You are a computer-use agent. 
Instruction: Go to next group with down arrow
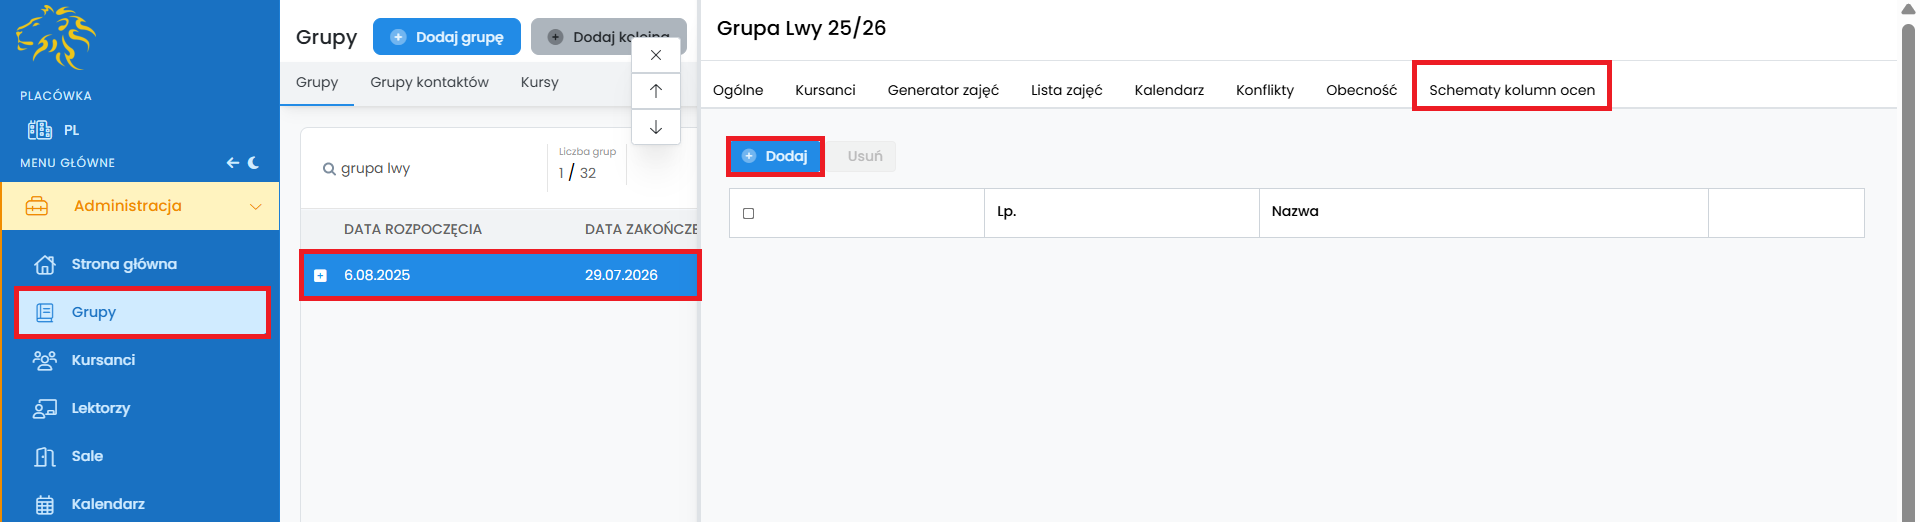pos(656,127)
